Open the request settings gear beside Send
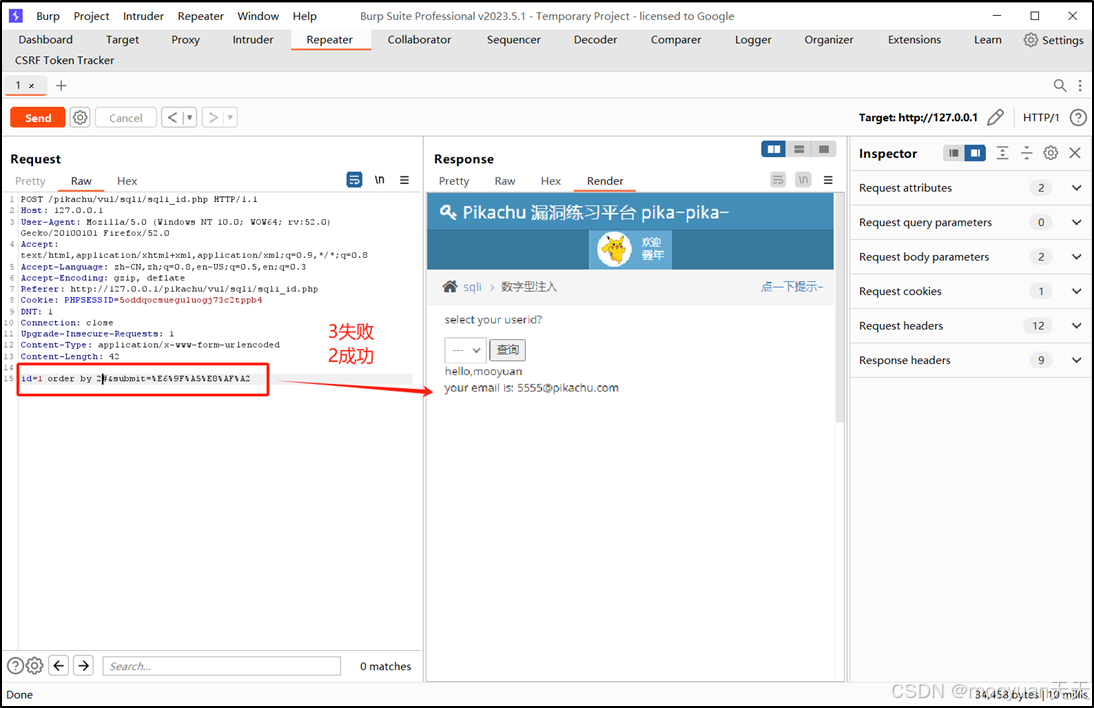 click(80, 118)
